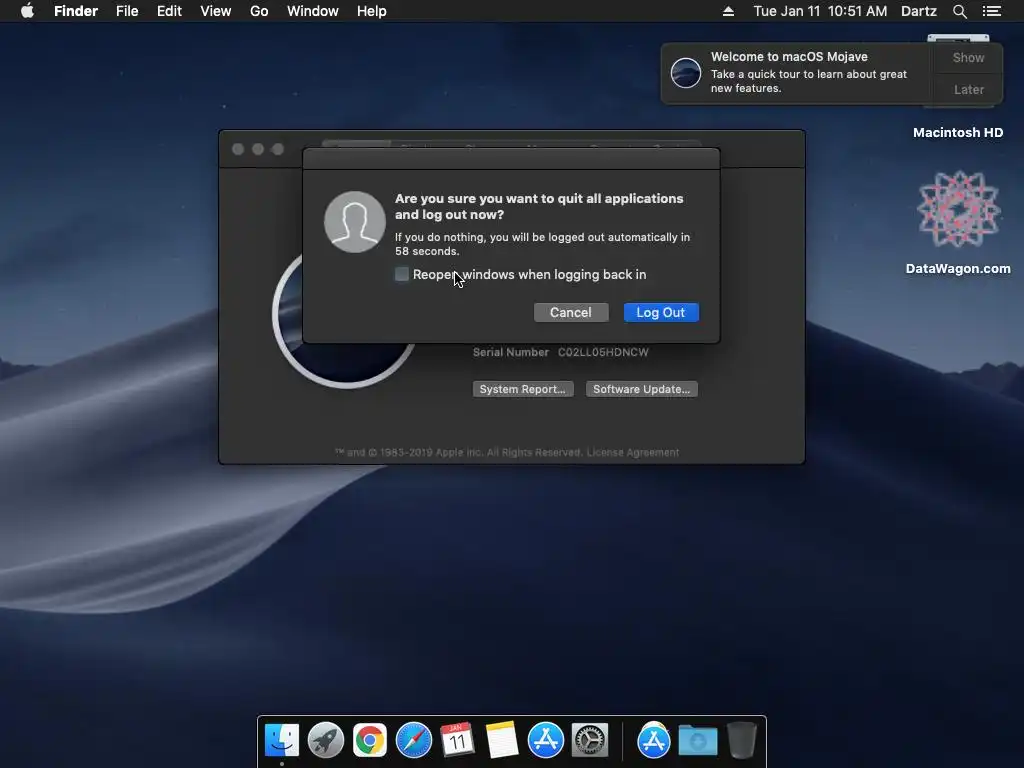The width and height of the screenshot is (1024, 768).
Task: Click the eject icon in menu bar
Action: click(x=728, y=11)
